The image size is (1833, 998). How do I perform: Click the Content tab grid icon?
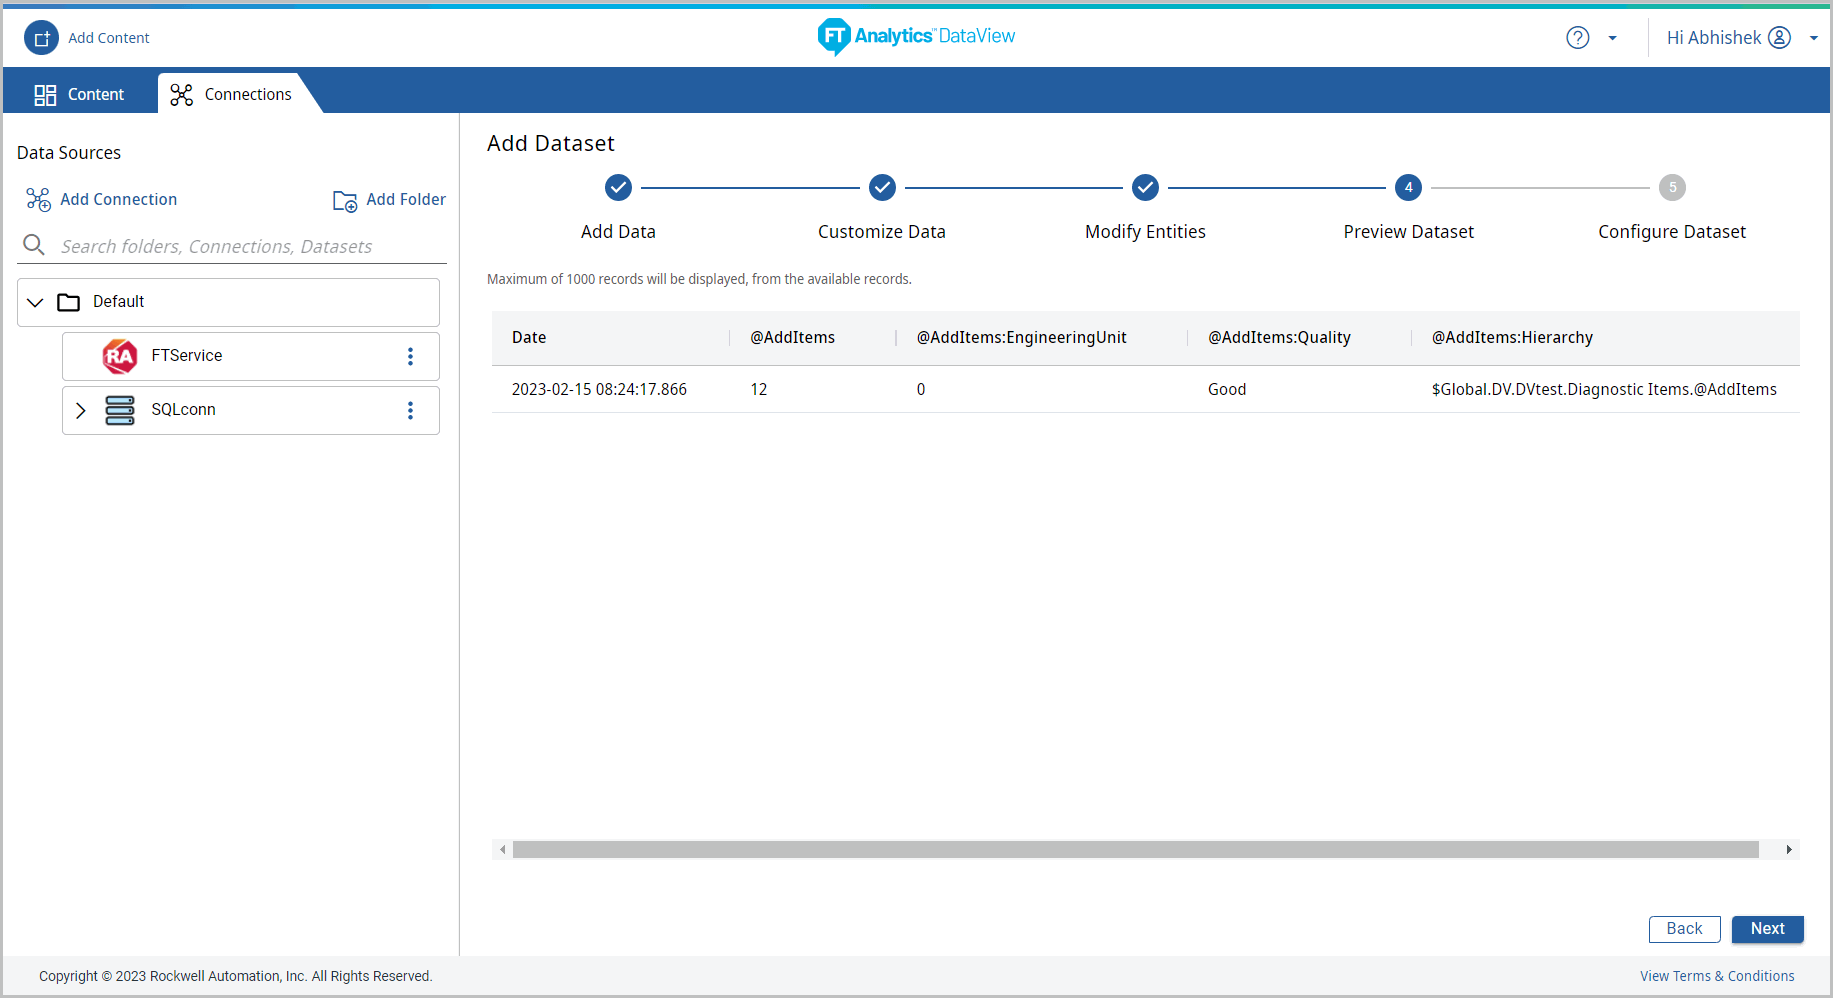45,95
